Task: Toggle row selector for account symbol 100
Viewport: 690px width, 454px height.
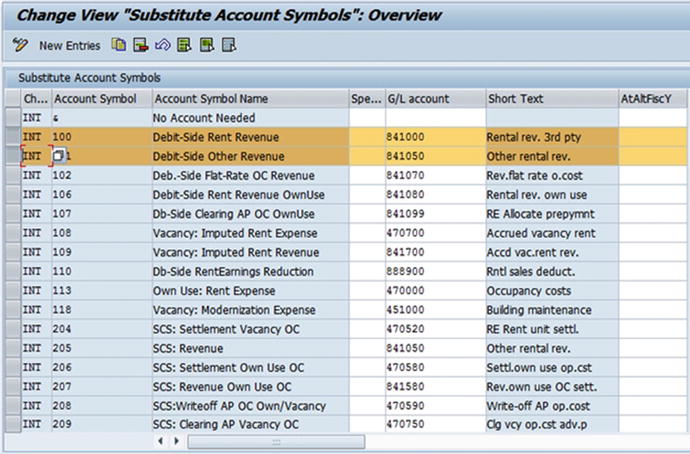Action: (11, 137)
